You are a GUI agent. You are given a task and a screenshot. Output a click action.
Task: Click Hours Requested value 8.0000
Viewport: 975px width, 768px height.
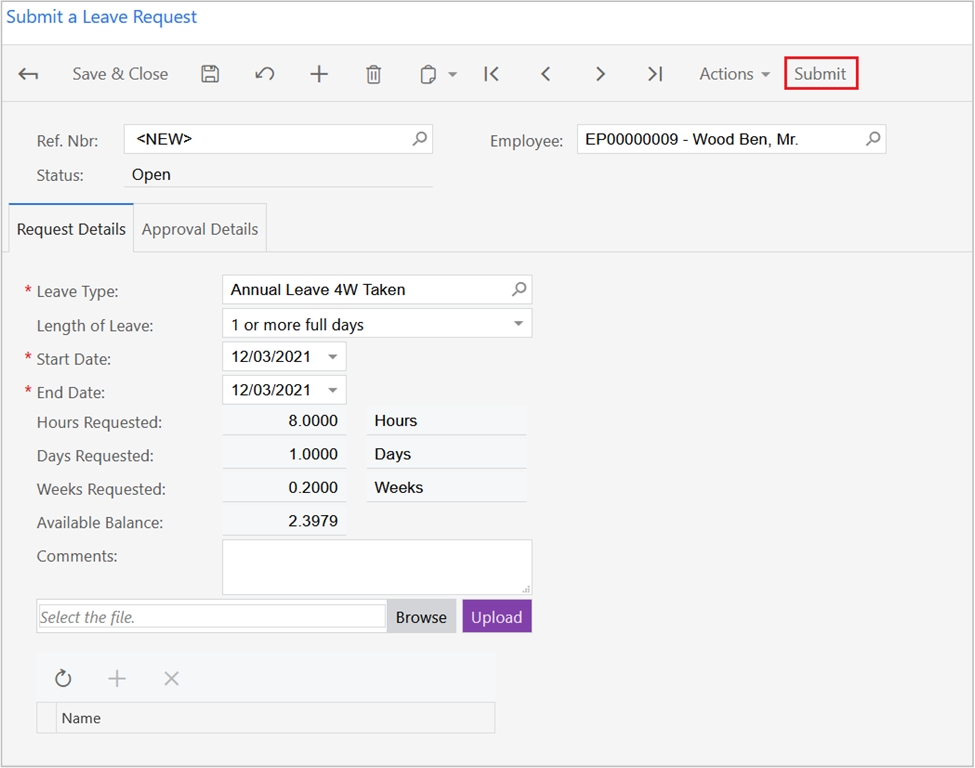tap(313, 421)
